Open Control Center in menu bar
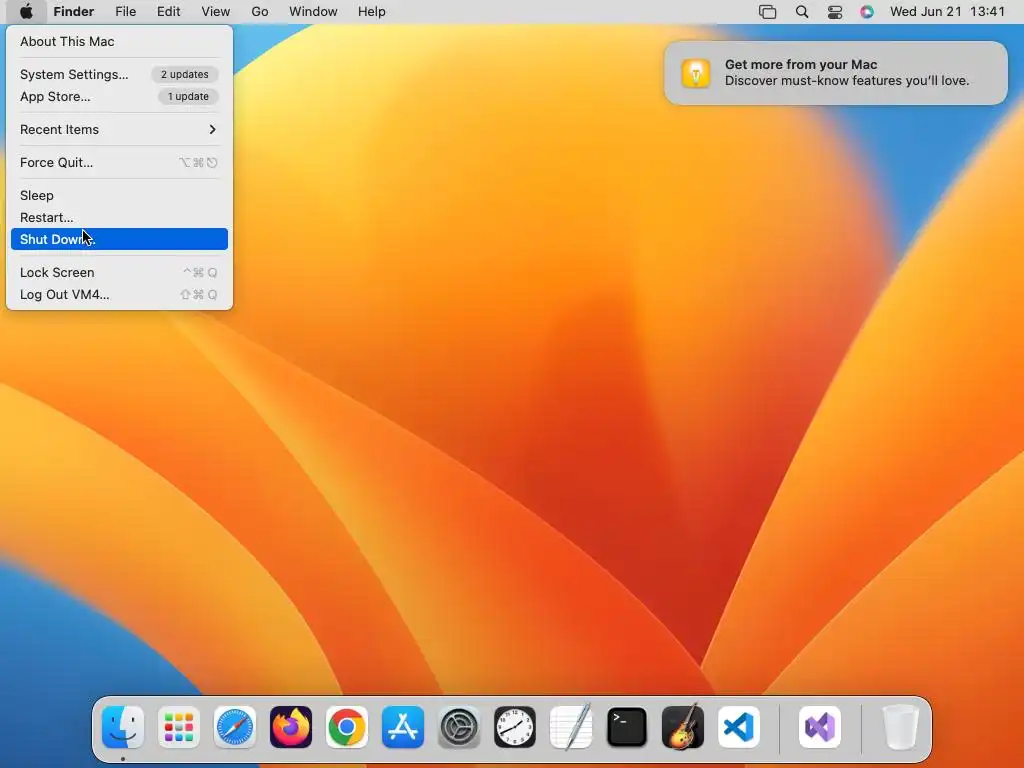This screenshot has width=1024, height=768. pos(835,12)
